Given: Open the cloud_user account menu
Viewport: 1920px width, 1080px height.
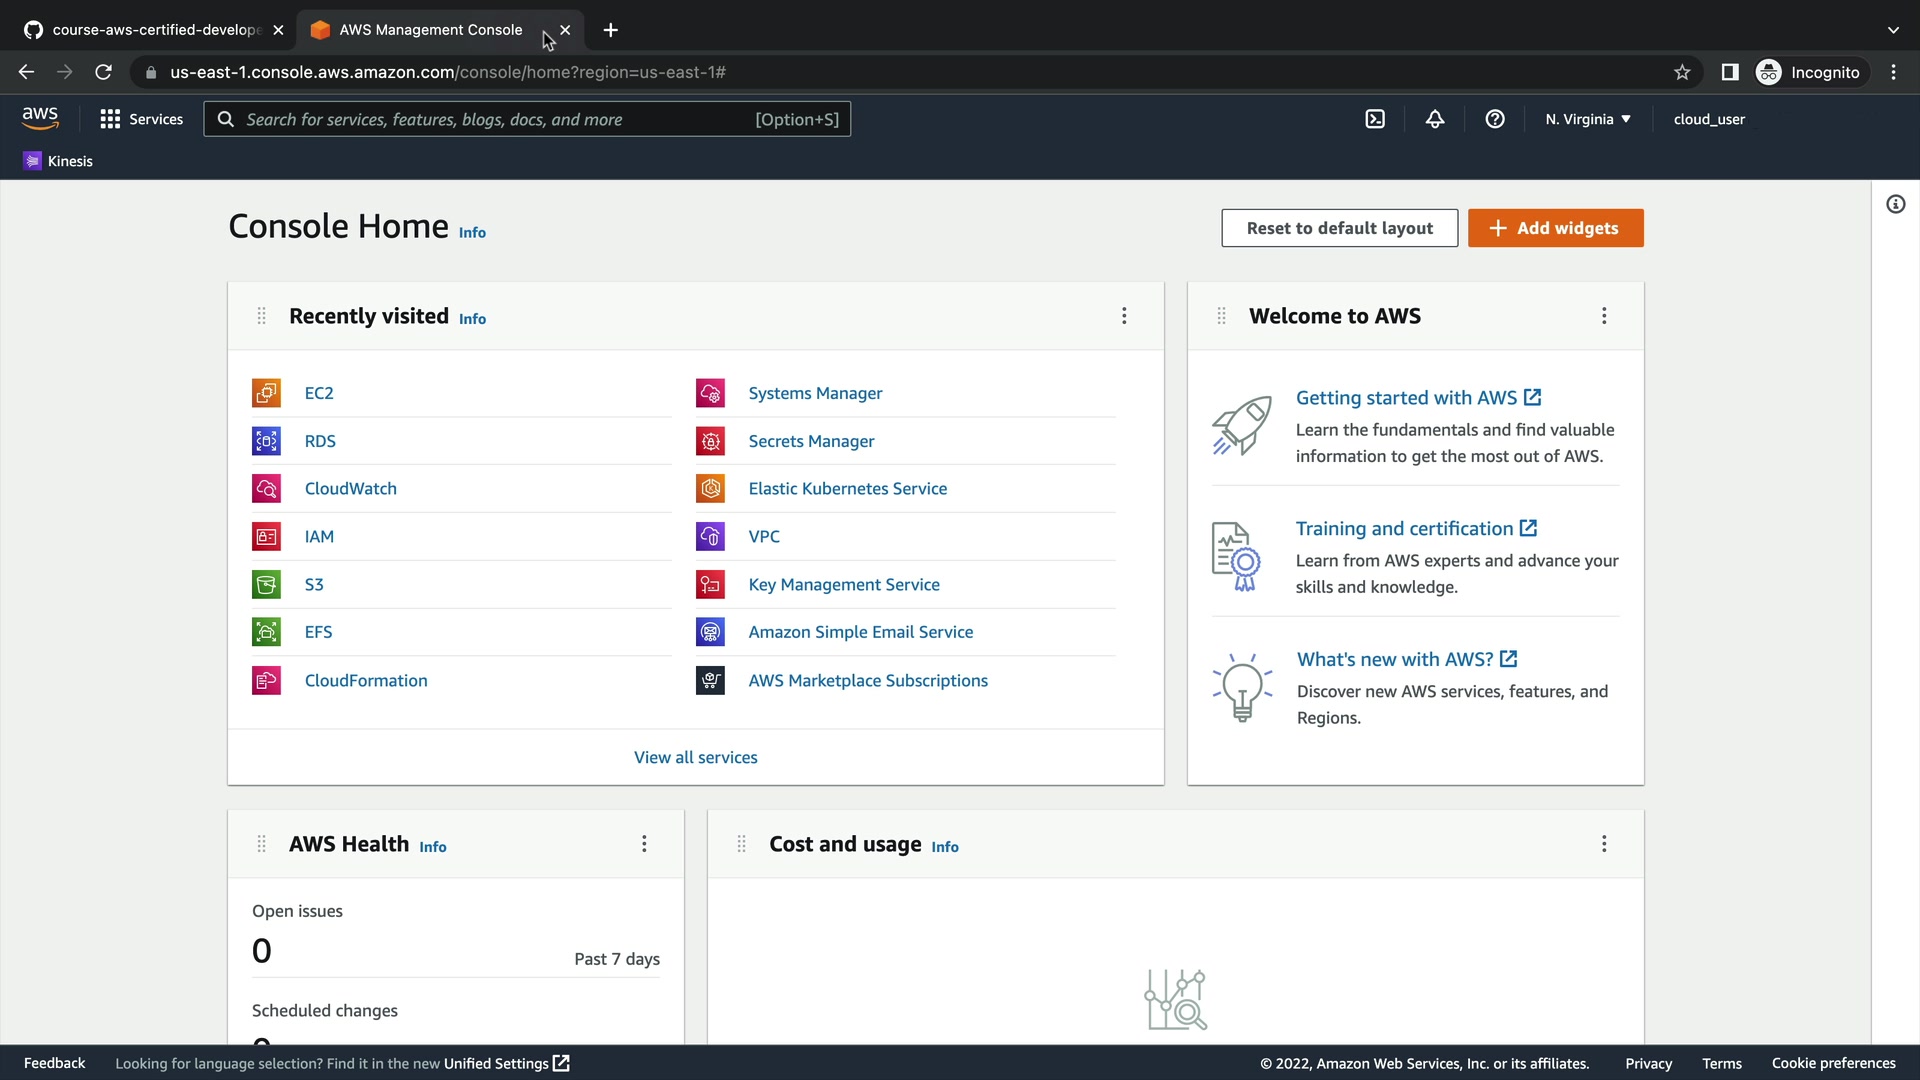Looking at the screenshot, I should click(x=1709, y=119).
